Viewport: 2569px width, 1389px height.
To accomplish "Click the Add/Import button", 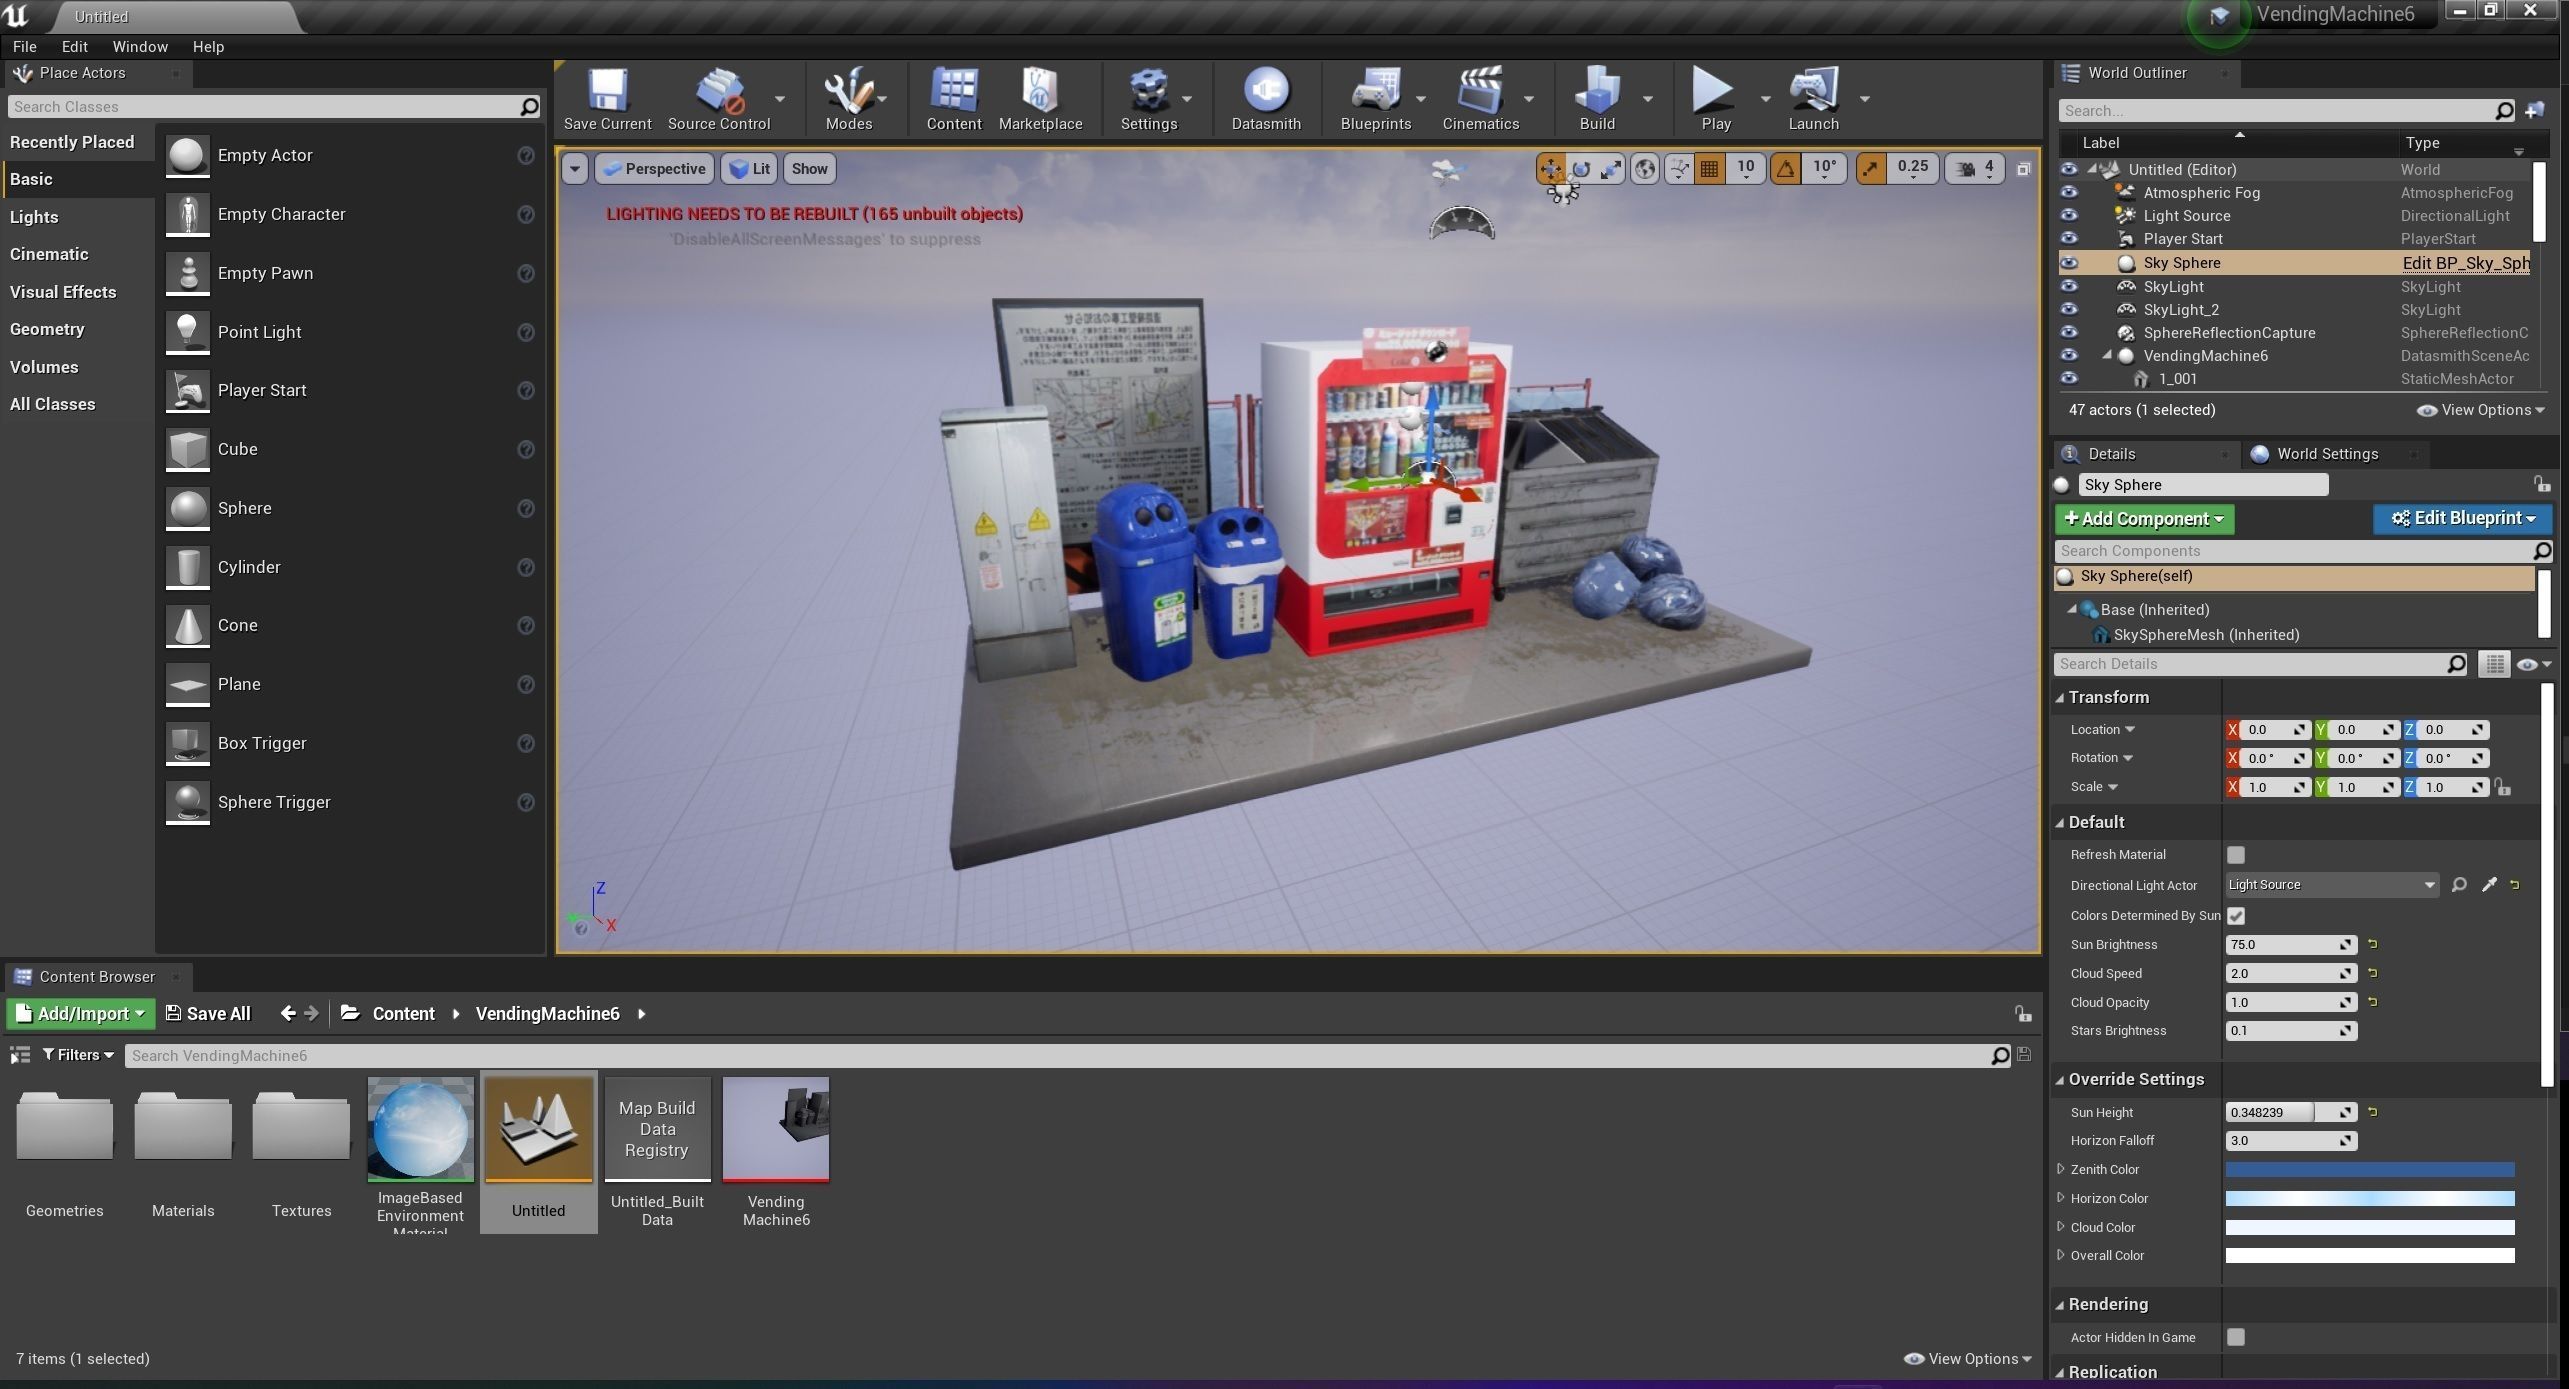I will [81, 1014].
